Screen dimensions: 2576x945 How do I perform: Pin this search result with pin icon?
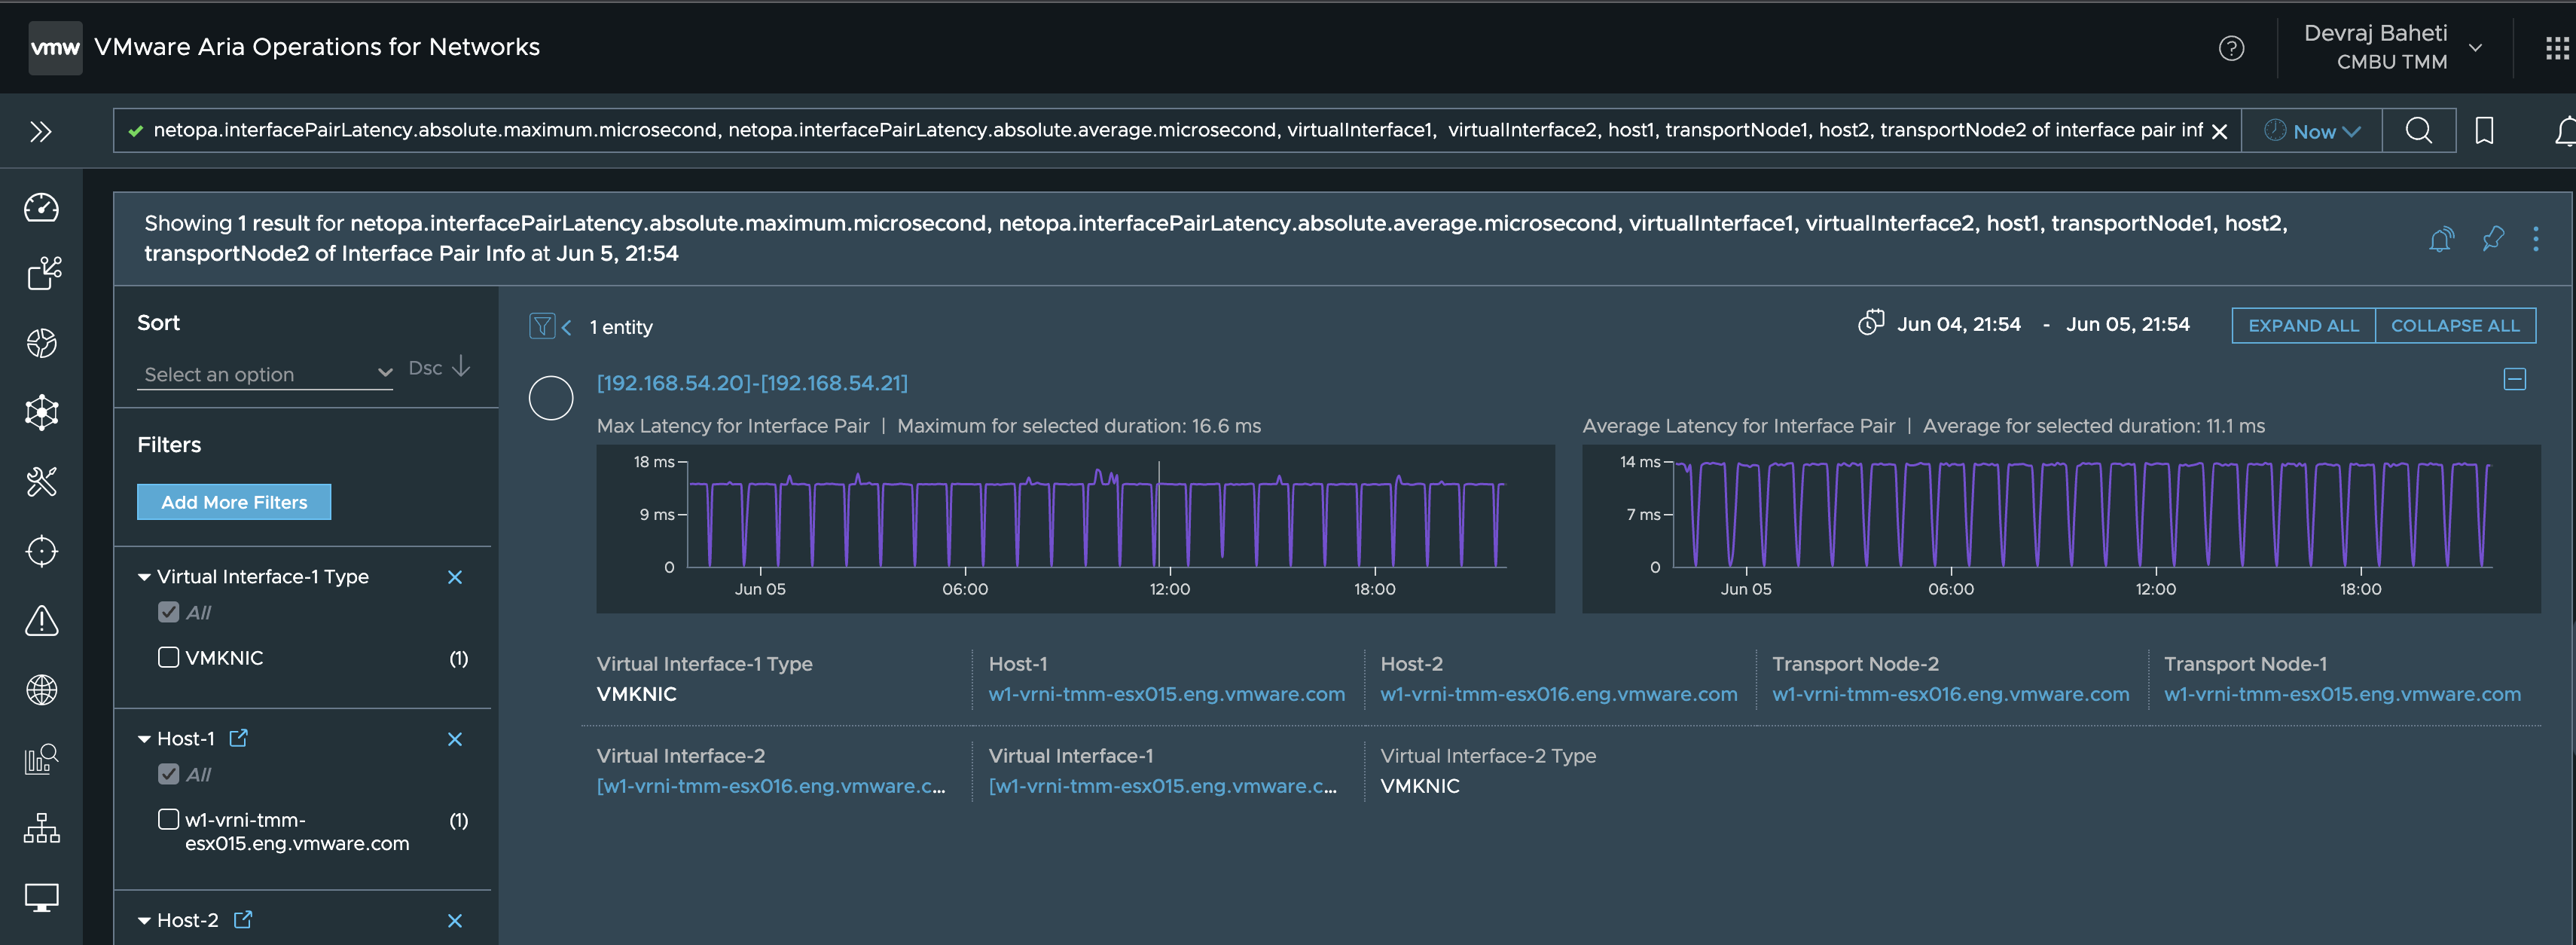click(x=2493, y=239)
